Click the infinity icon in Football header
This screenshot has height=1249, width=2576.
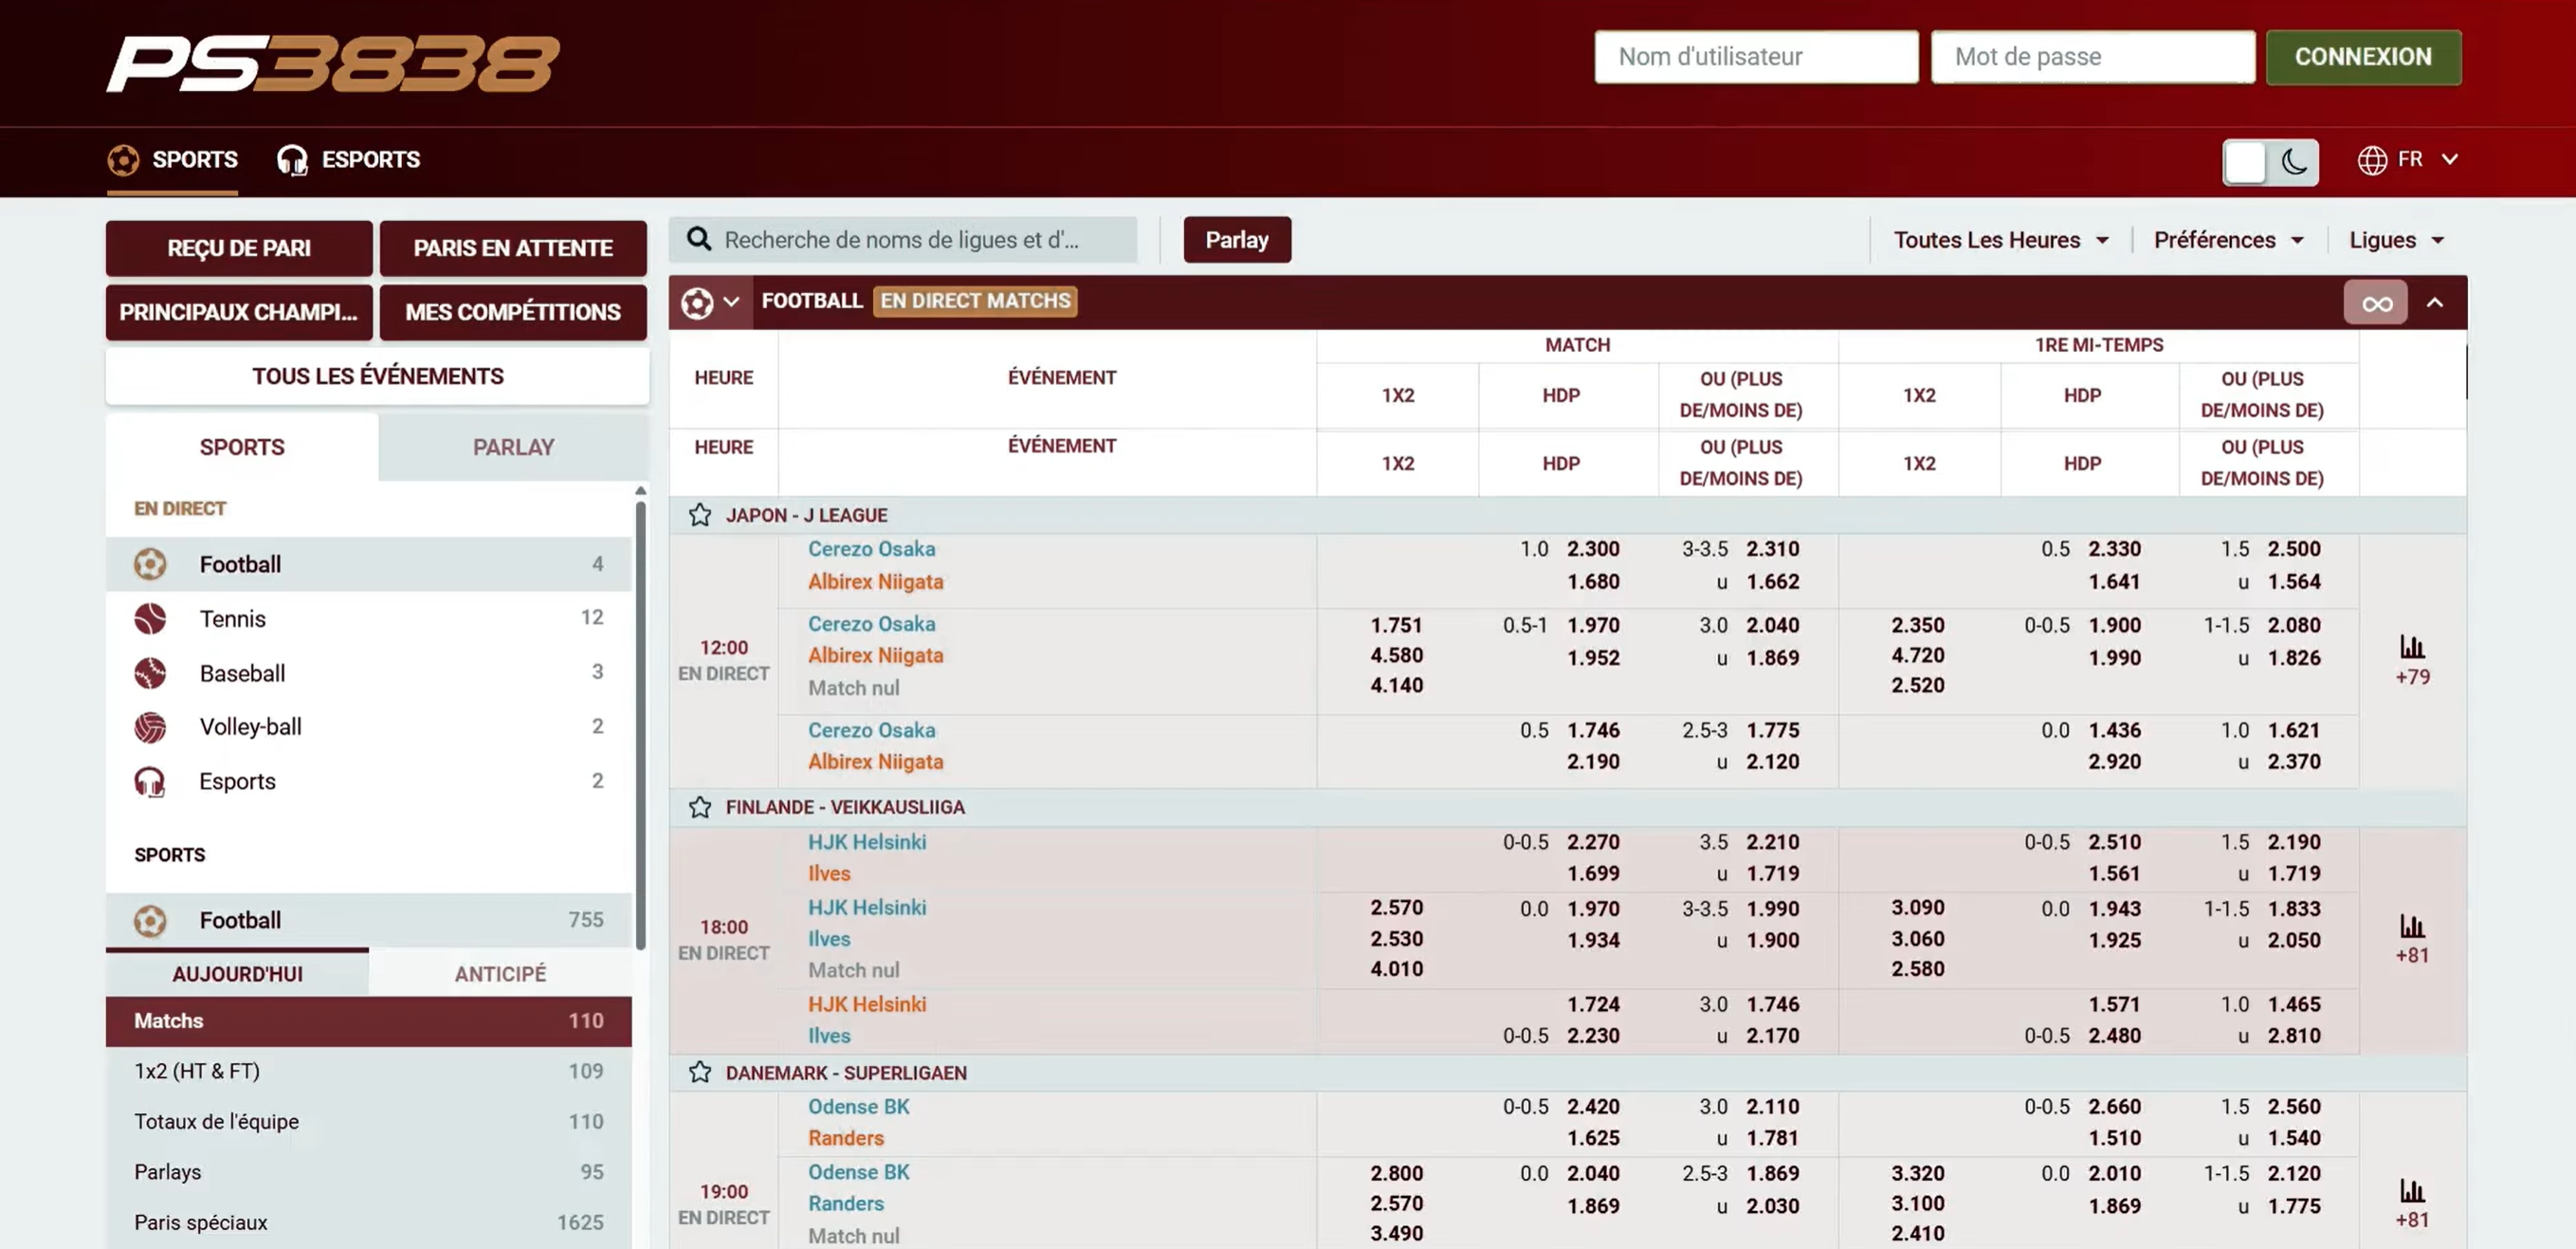point(2376,303)
